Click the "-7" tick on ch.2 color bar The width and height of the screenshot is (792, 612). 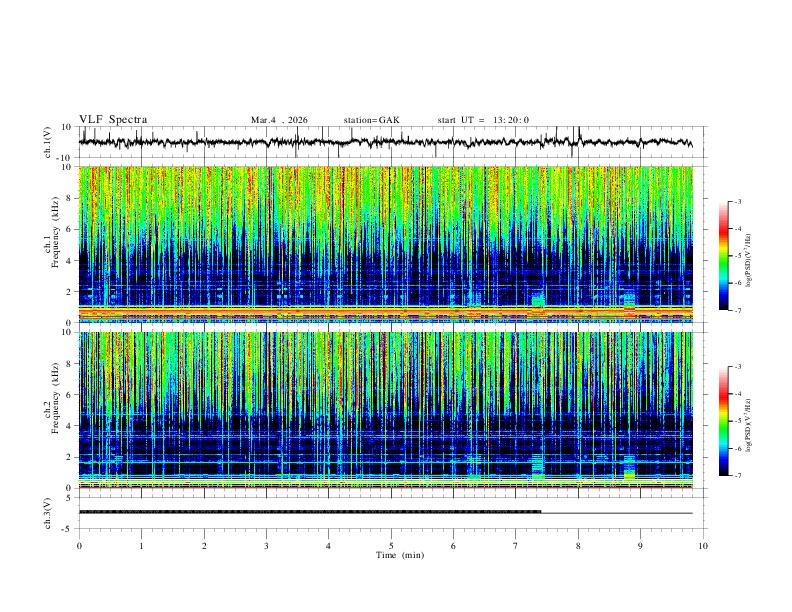pos(738,476)
